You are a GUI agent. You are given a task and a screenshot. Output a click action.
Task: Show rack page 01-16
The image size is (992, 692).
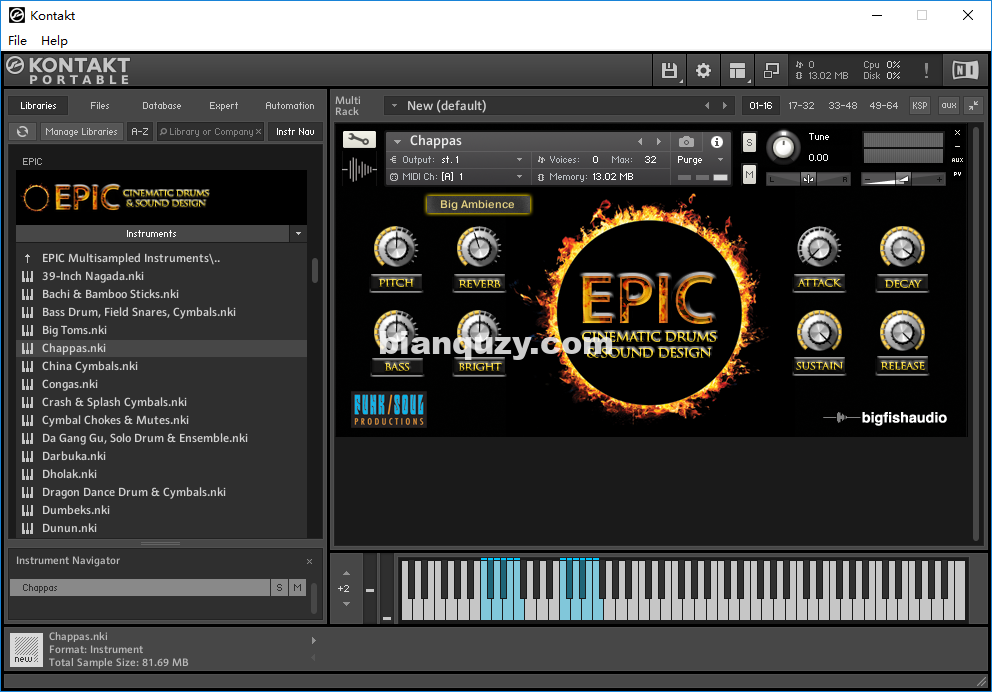[760, 106]
